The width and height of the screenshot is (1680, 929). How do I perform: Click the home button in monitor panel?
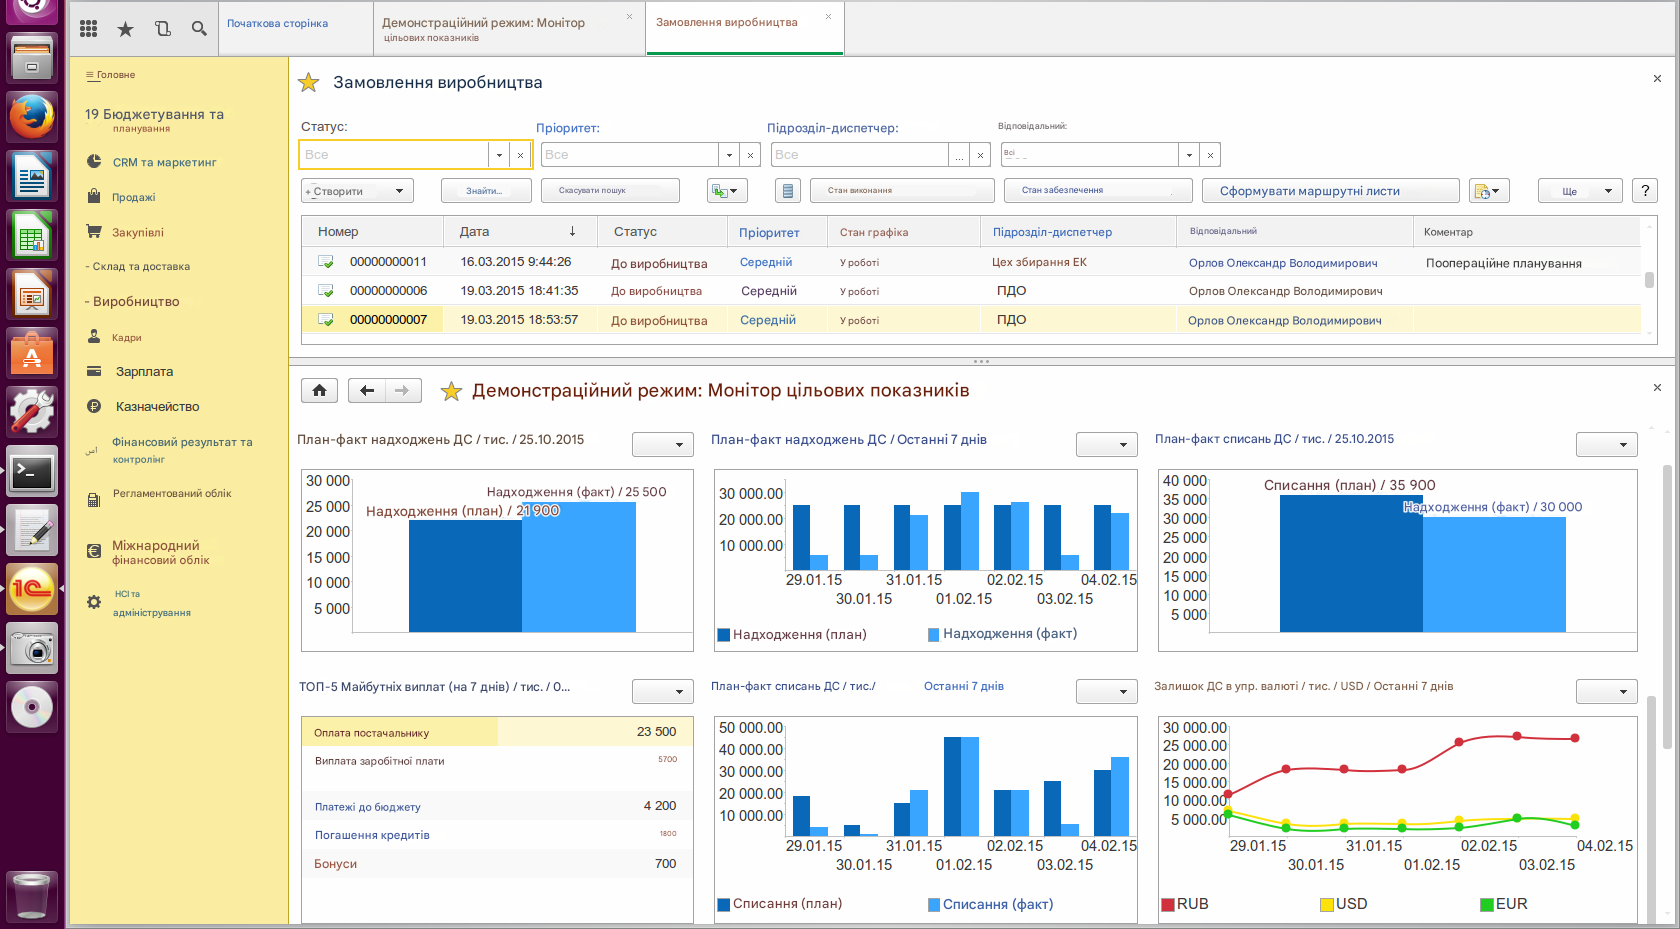[x=319, y=391]
